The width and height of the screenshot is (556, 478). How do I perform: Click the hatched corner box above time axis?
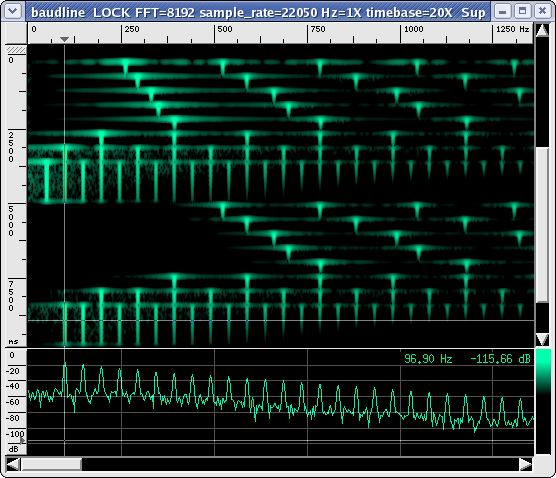(17, 50)
